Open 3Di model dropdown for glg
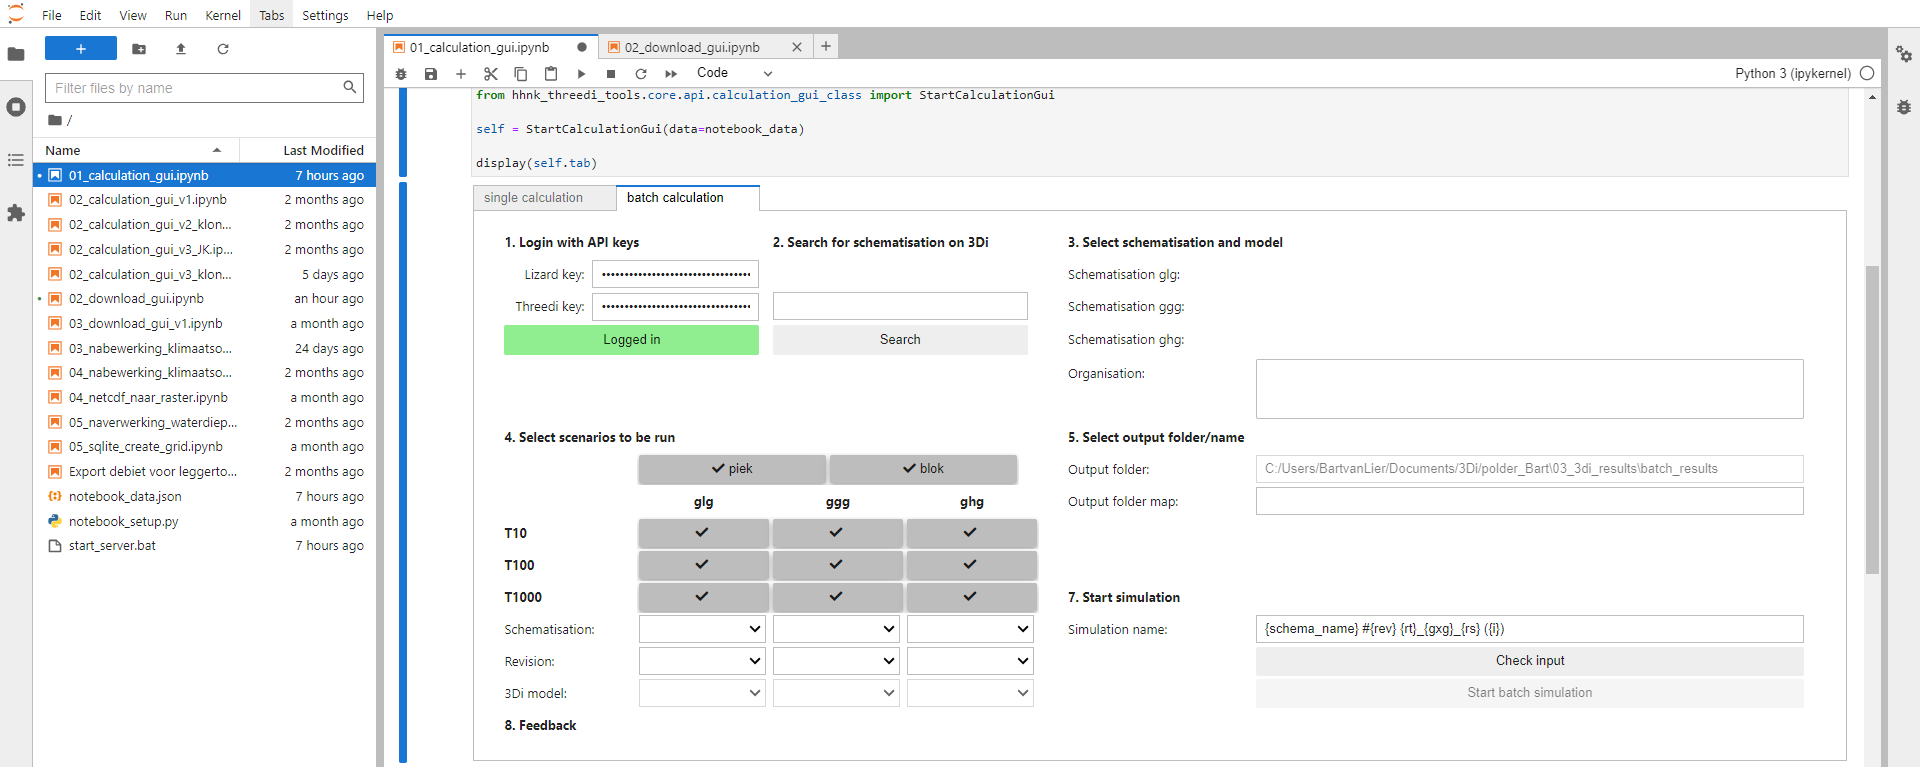This screenshot has width=1920, height=767. pyautogui.click(x=702, y=693)
